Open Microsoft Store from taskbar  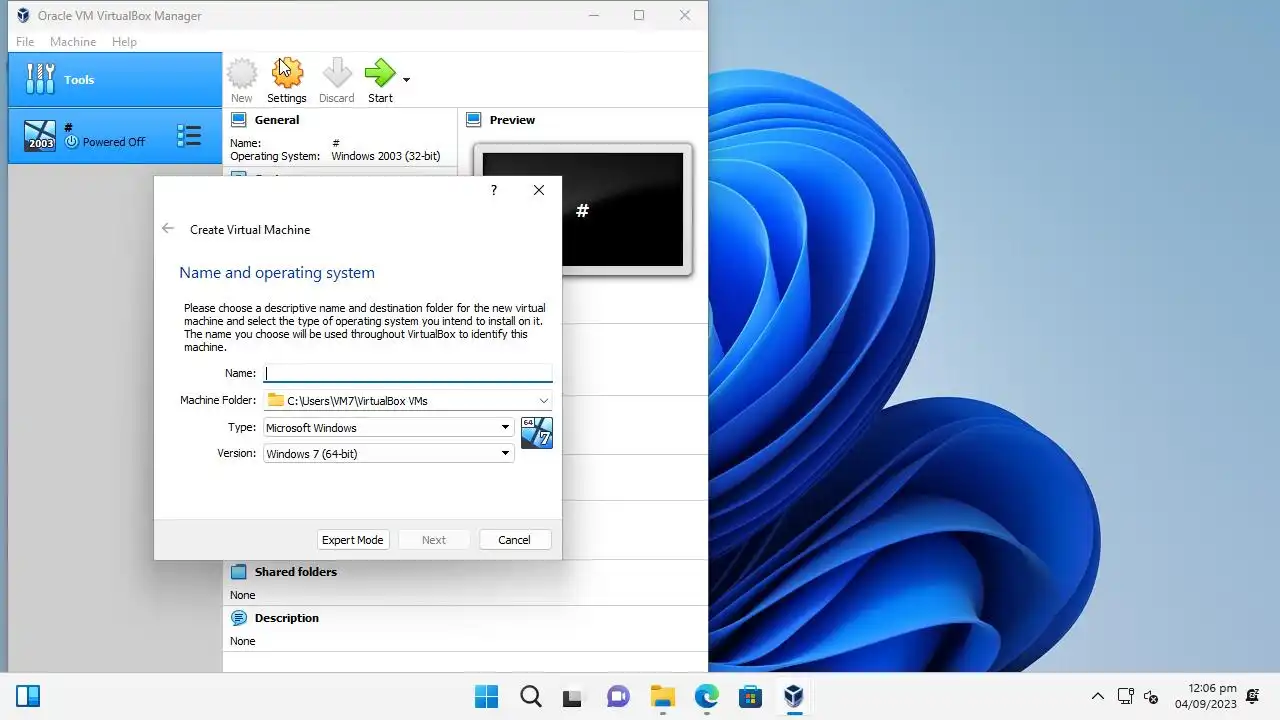coord(750,696)
